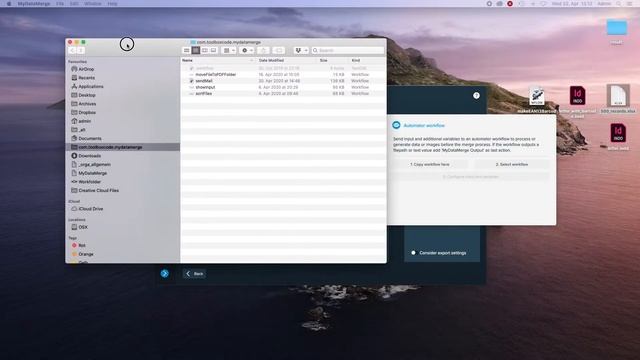Open Archives folder in sidebar
Viewport: 640px width, 360px height.
pos(87,104)
